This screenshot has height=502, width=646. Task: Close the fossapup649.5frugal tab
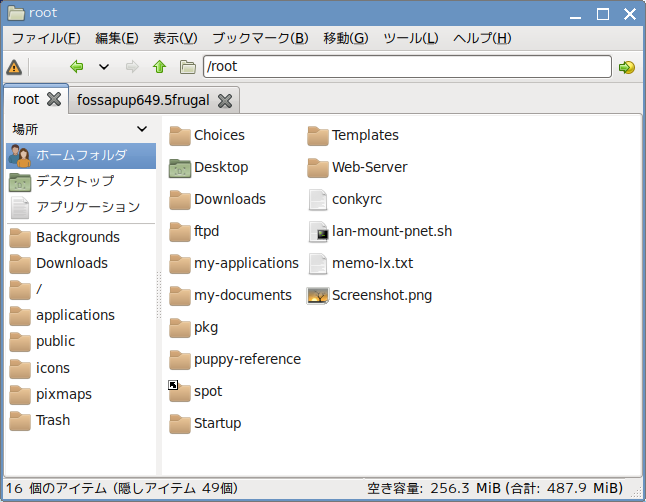(225, 101)
